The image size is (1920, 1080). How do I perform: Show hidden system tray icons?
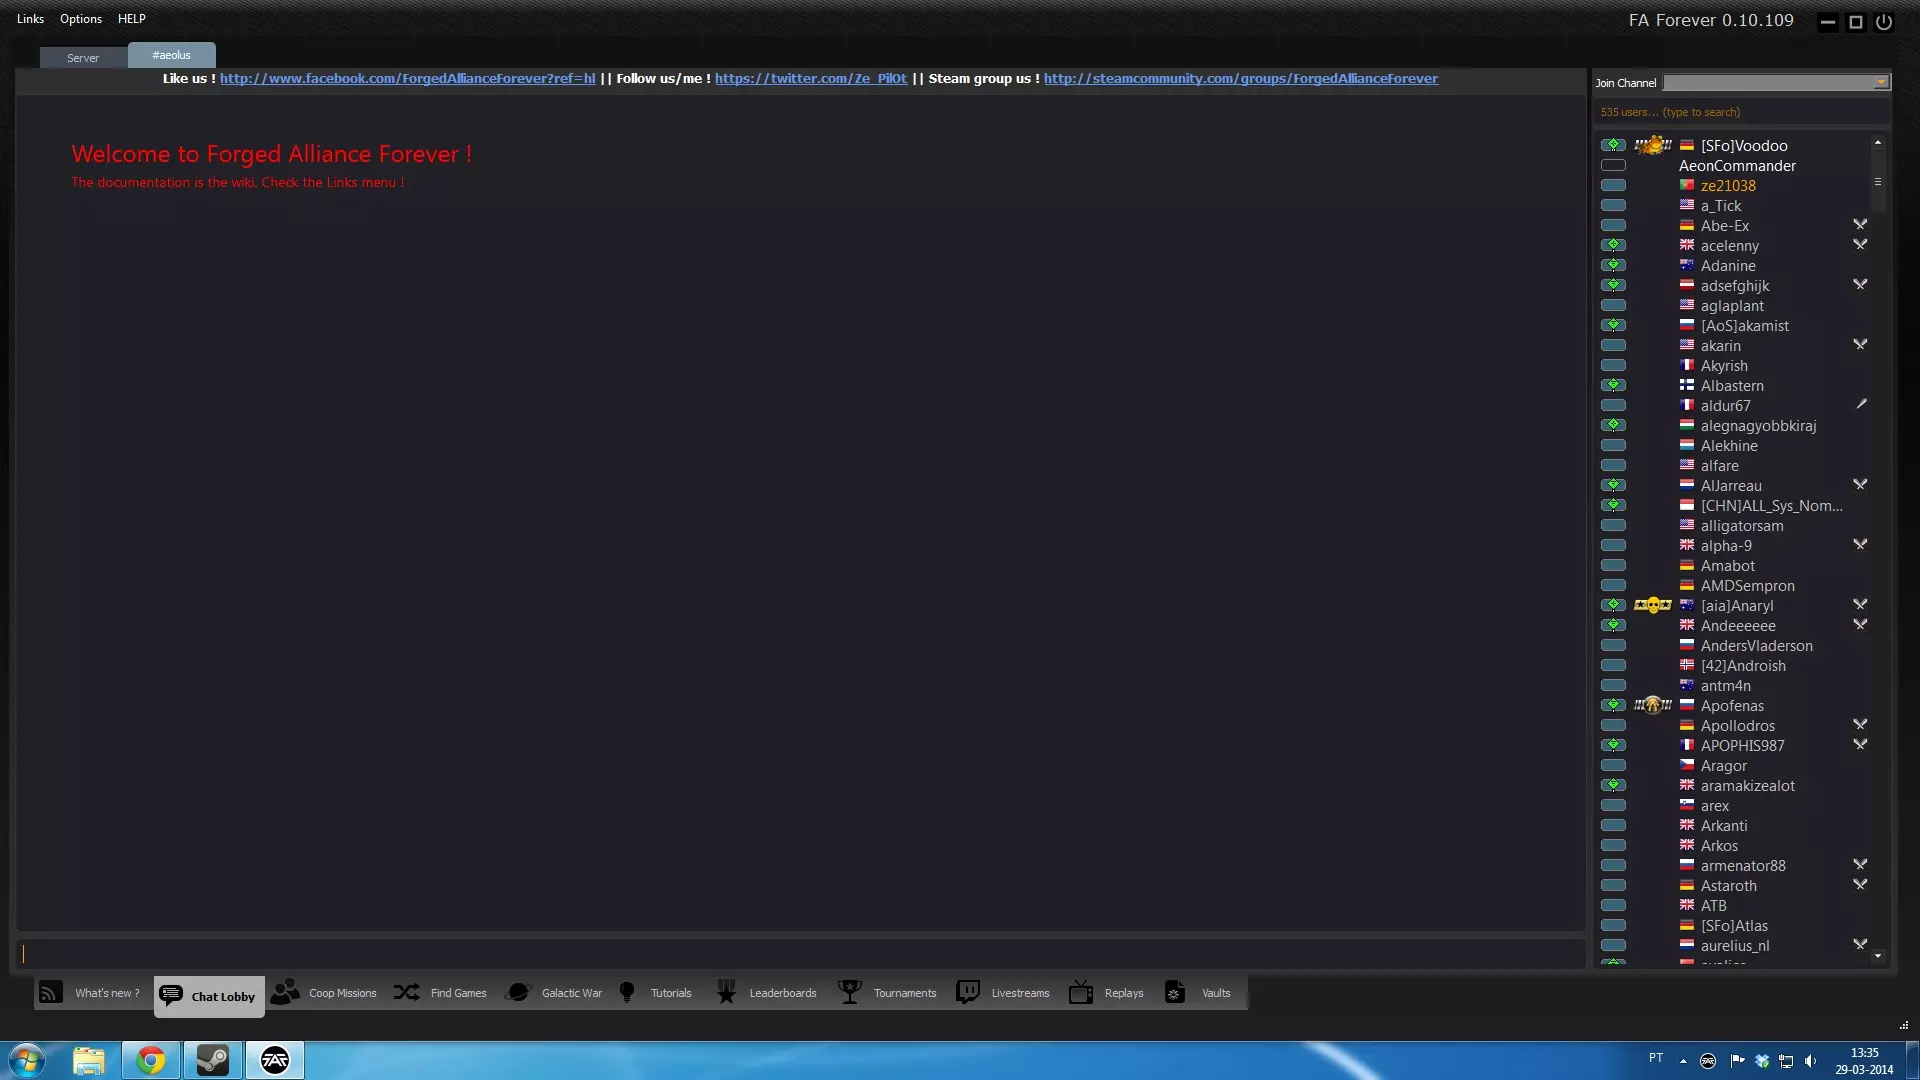(x=1683, y=1061)
